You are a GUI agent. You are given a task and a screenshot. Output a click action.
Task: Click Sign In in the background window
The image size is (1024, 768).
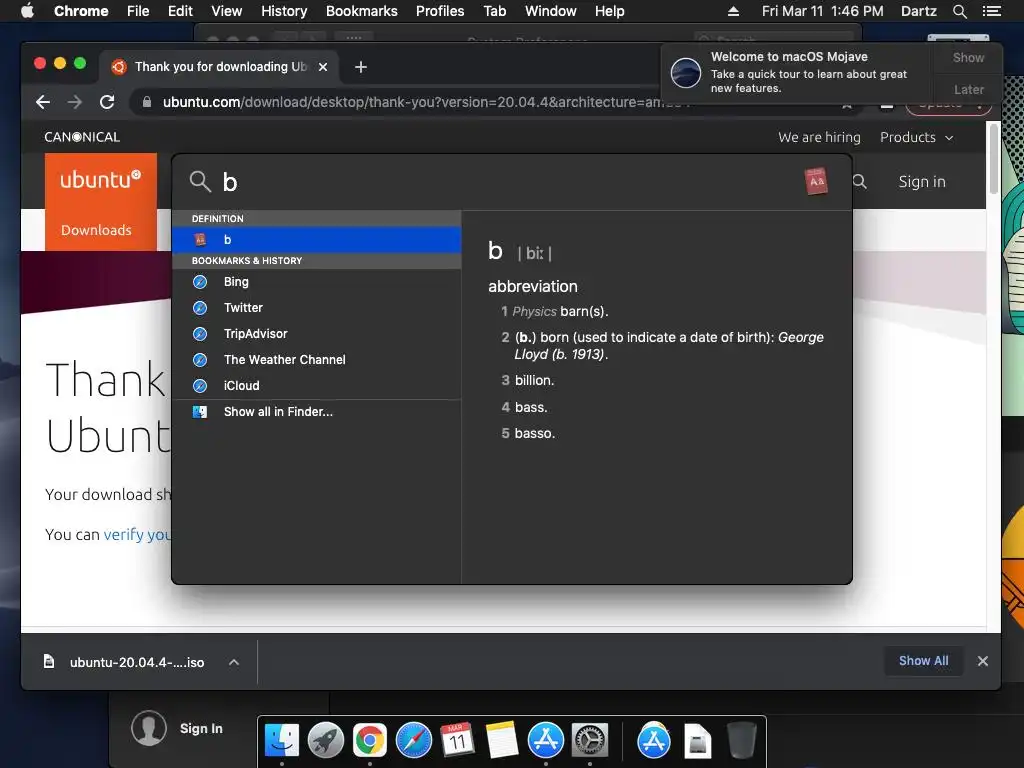(201, 729)
